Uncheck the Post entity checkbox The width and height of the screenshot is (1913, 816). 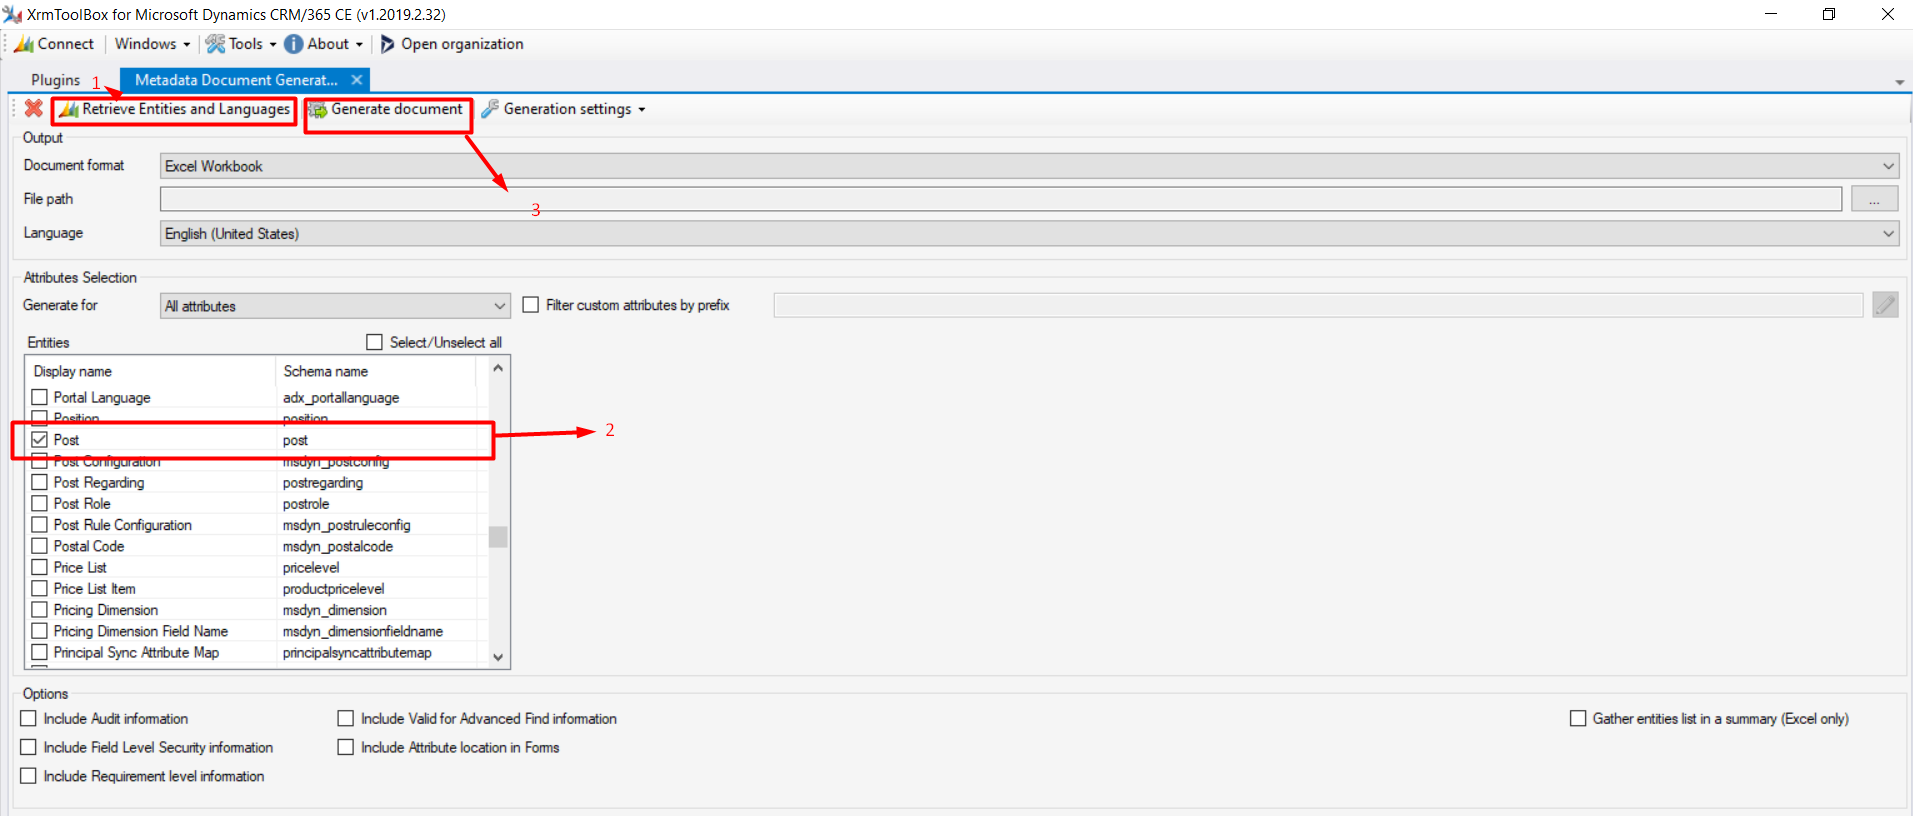pos(40,440)
